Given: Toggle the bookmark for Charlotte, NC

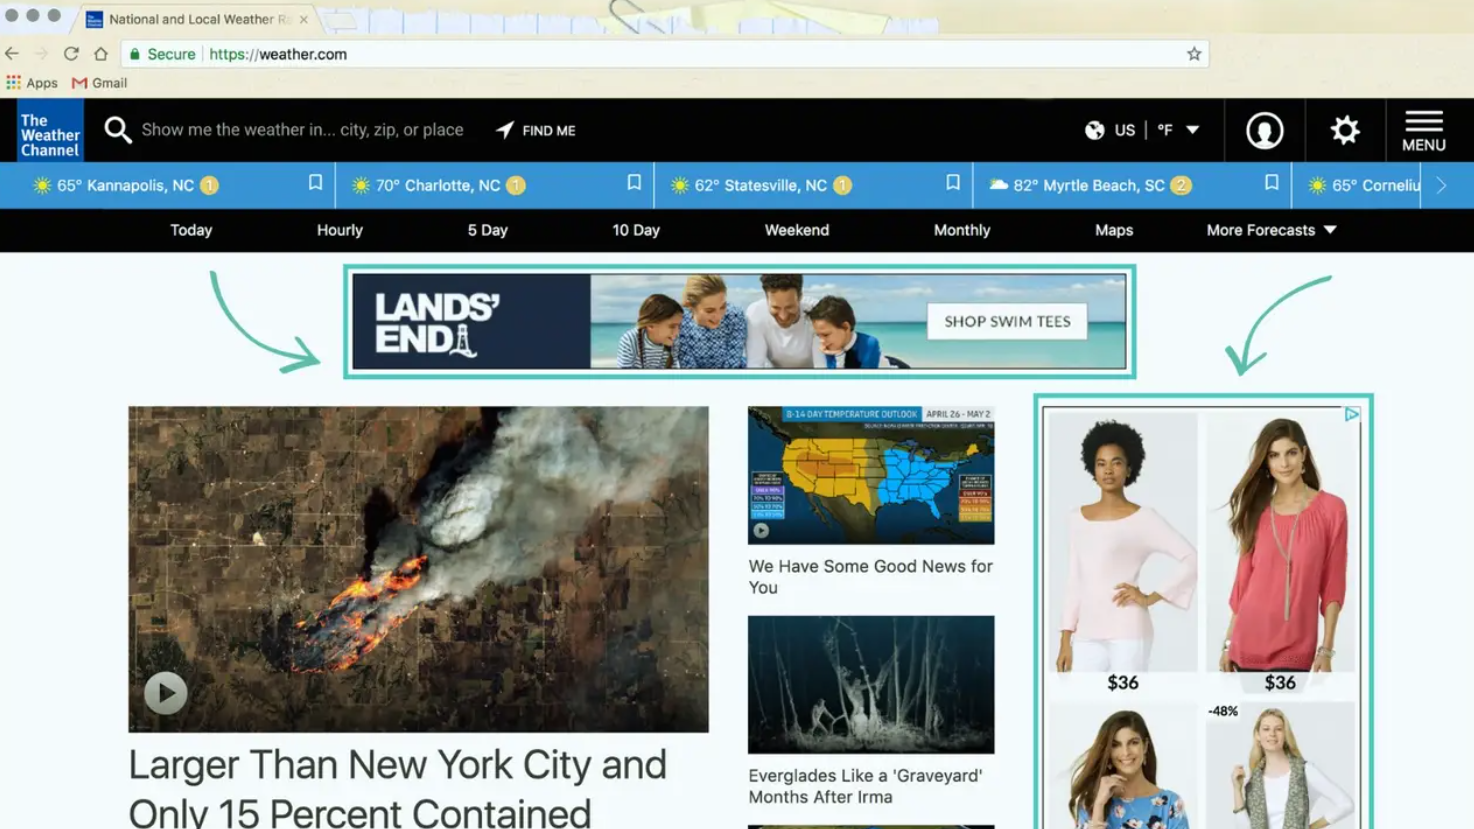Looking at the screenshot, I should [x=633, y=183].
